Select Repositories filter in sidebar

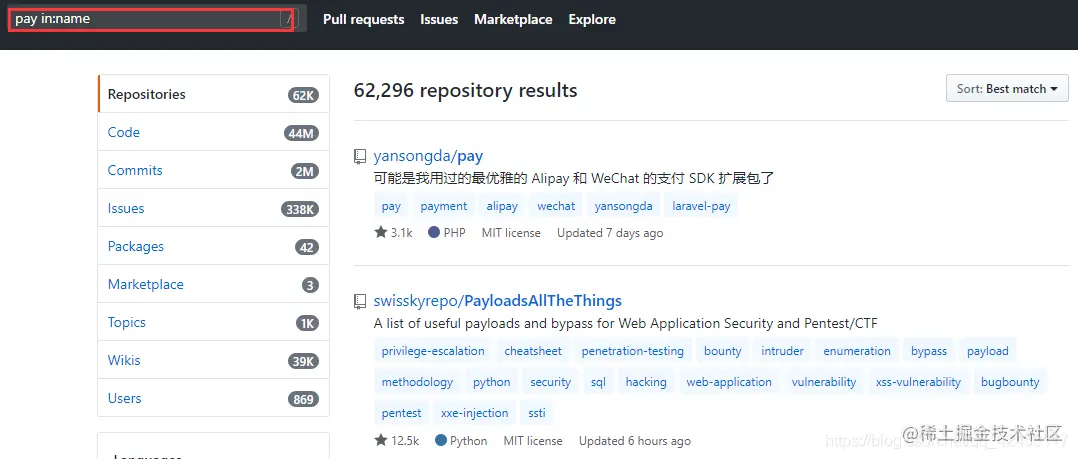(x=214, y=94)
